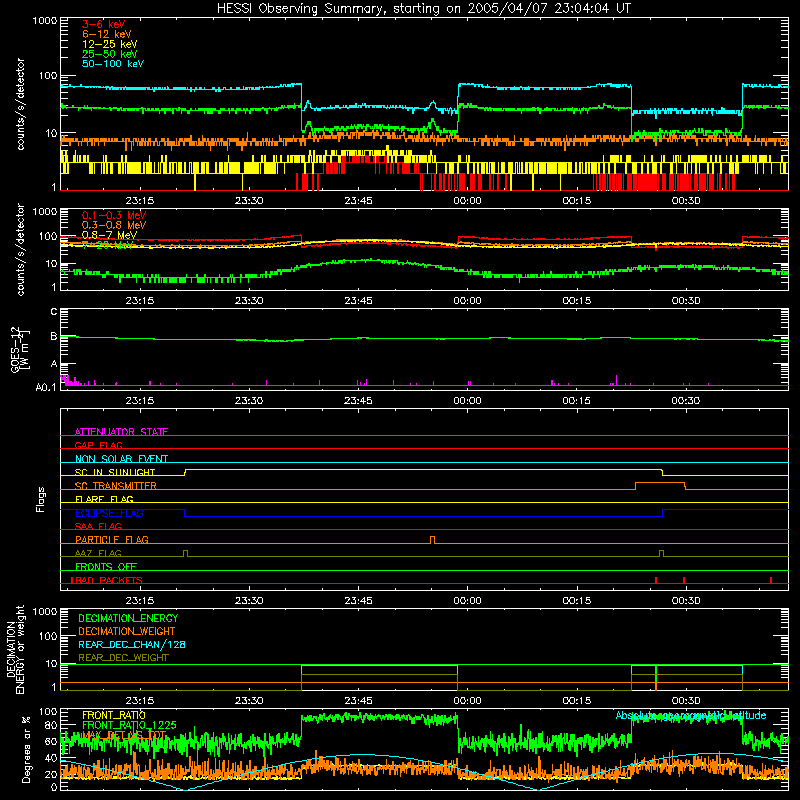Screen dimensions: 800x800
Task: Click the GOES-12 axis label
Action: (x=19, y=350)
